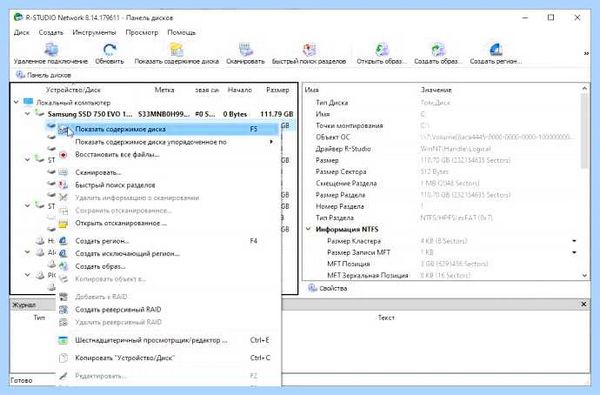Click Быстрый поиск разделов toolbar icon

coord(309,54)
